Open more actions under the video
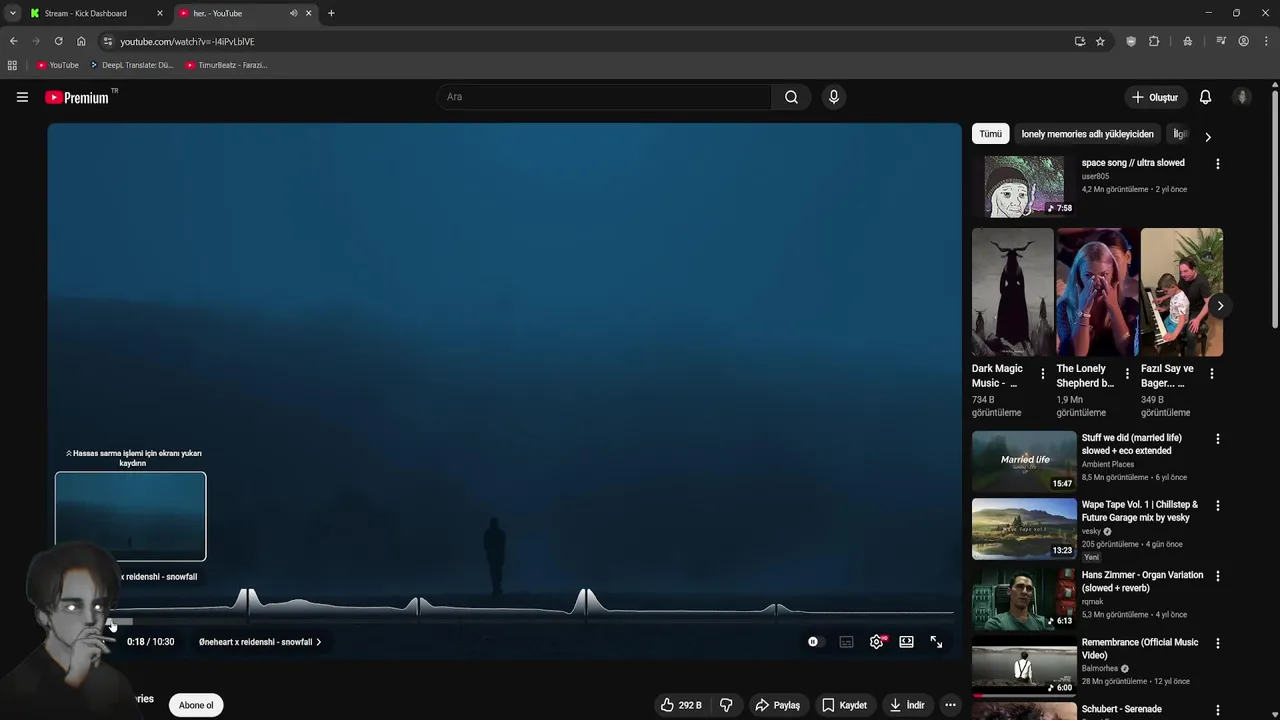Screen dimensions: 1280x720 950,705
